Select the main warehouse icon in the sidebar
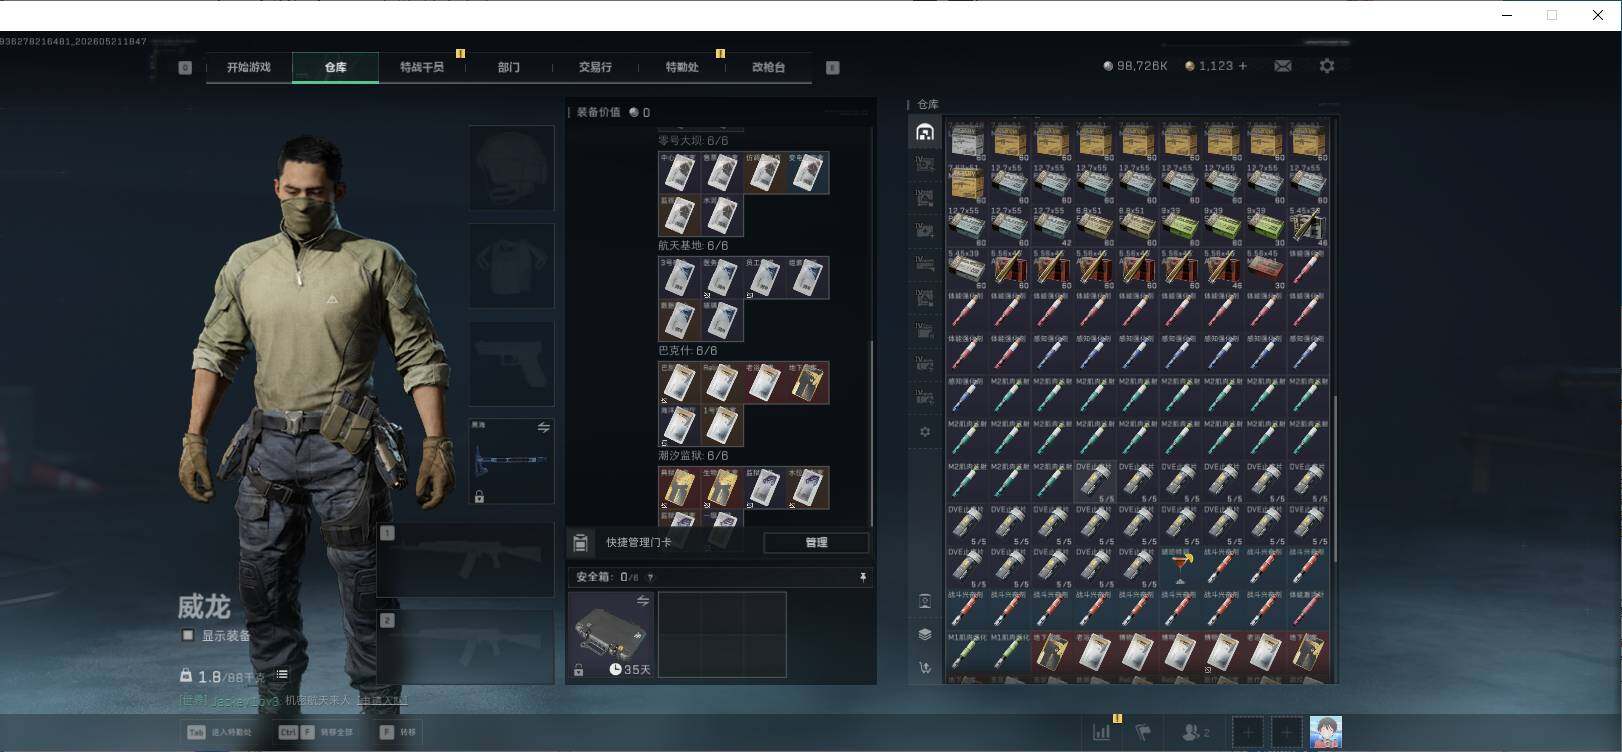Viewport: 1622px width, 752px height. click(x=925, y=132)
